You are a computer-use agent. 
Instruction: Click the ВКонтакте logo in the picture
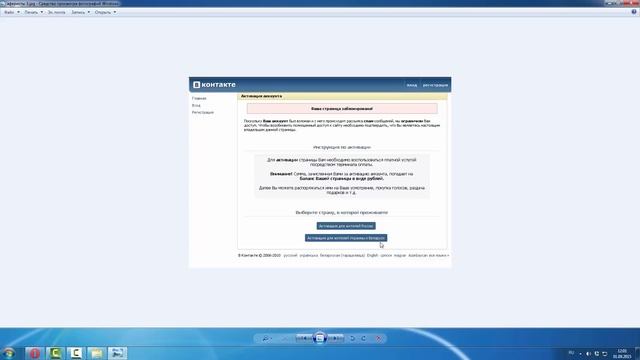214,85
